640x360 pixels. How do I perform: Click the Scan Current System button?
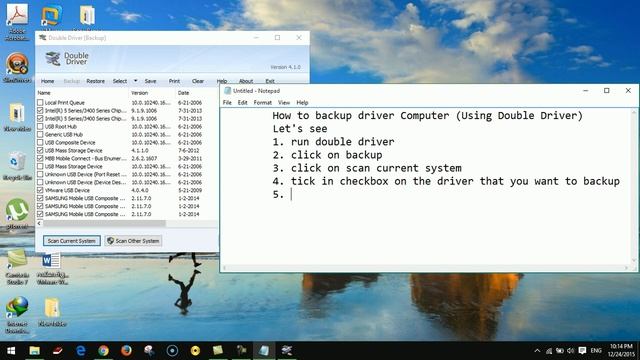71,241
